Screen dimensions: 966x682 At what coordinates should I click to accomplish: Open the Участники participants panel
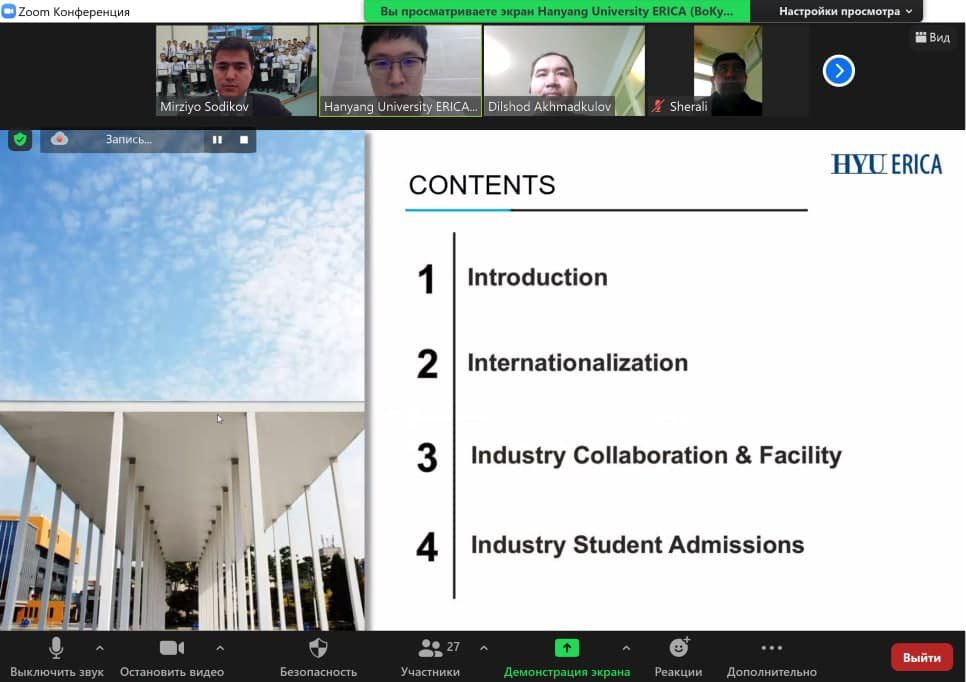click(x=431, y=649)
